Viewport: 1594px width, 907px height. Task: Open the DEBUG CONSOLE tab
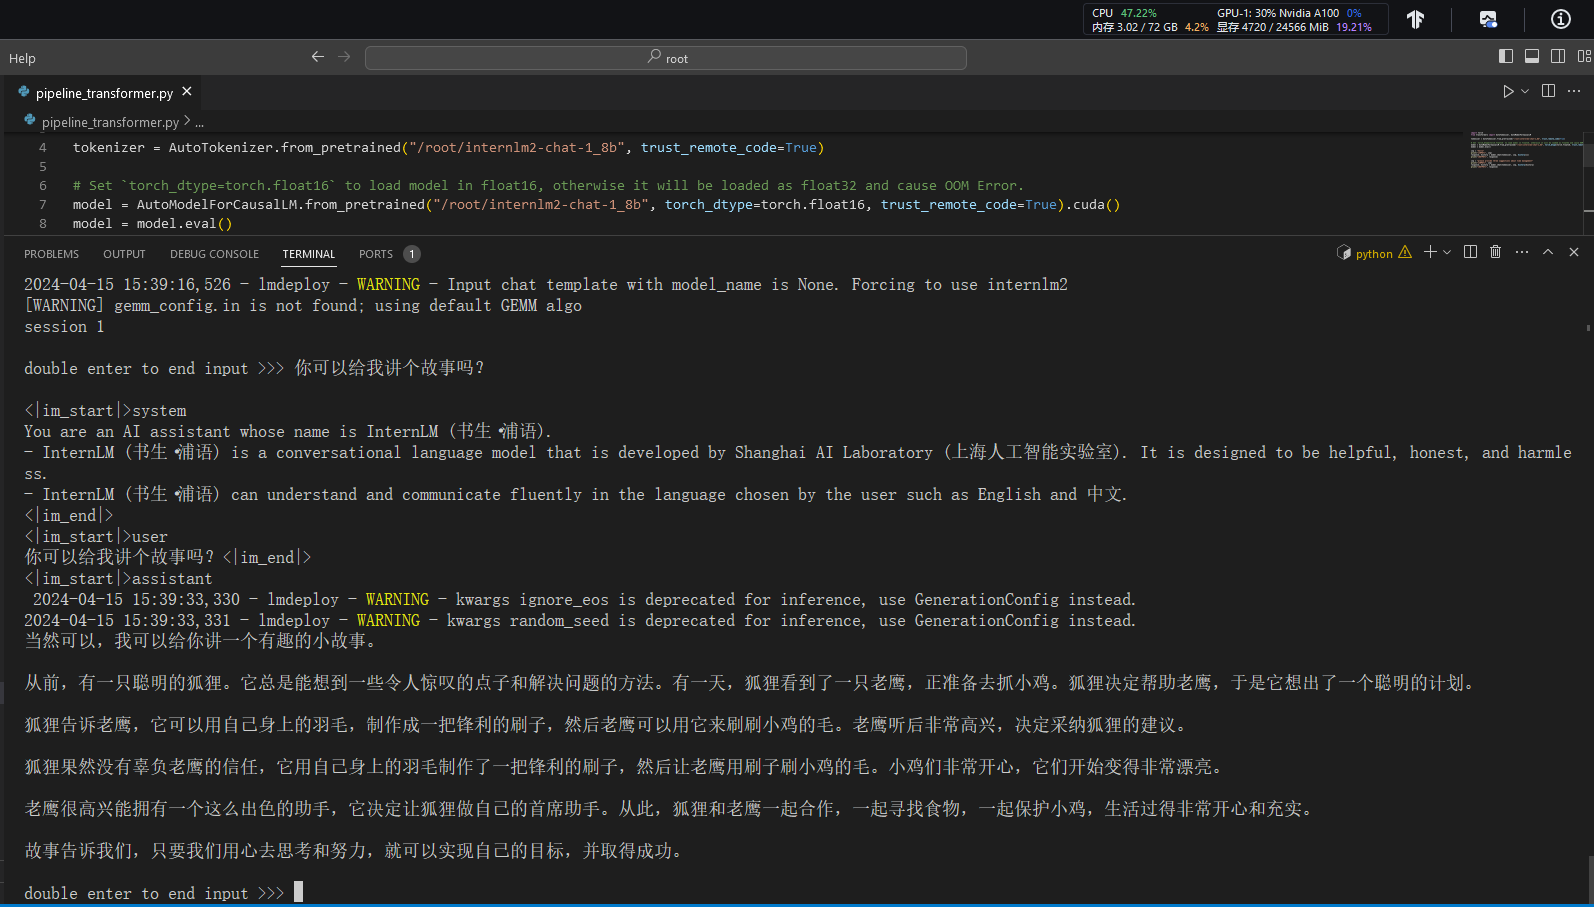pyautogui.click(x=214, y=254)
